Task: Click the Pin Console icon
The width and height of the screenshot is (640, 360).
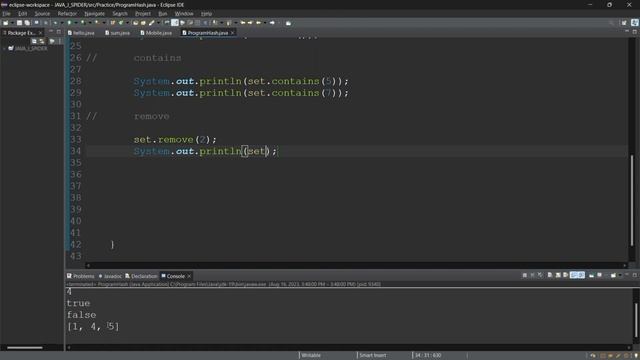Action: [591, 276]
